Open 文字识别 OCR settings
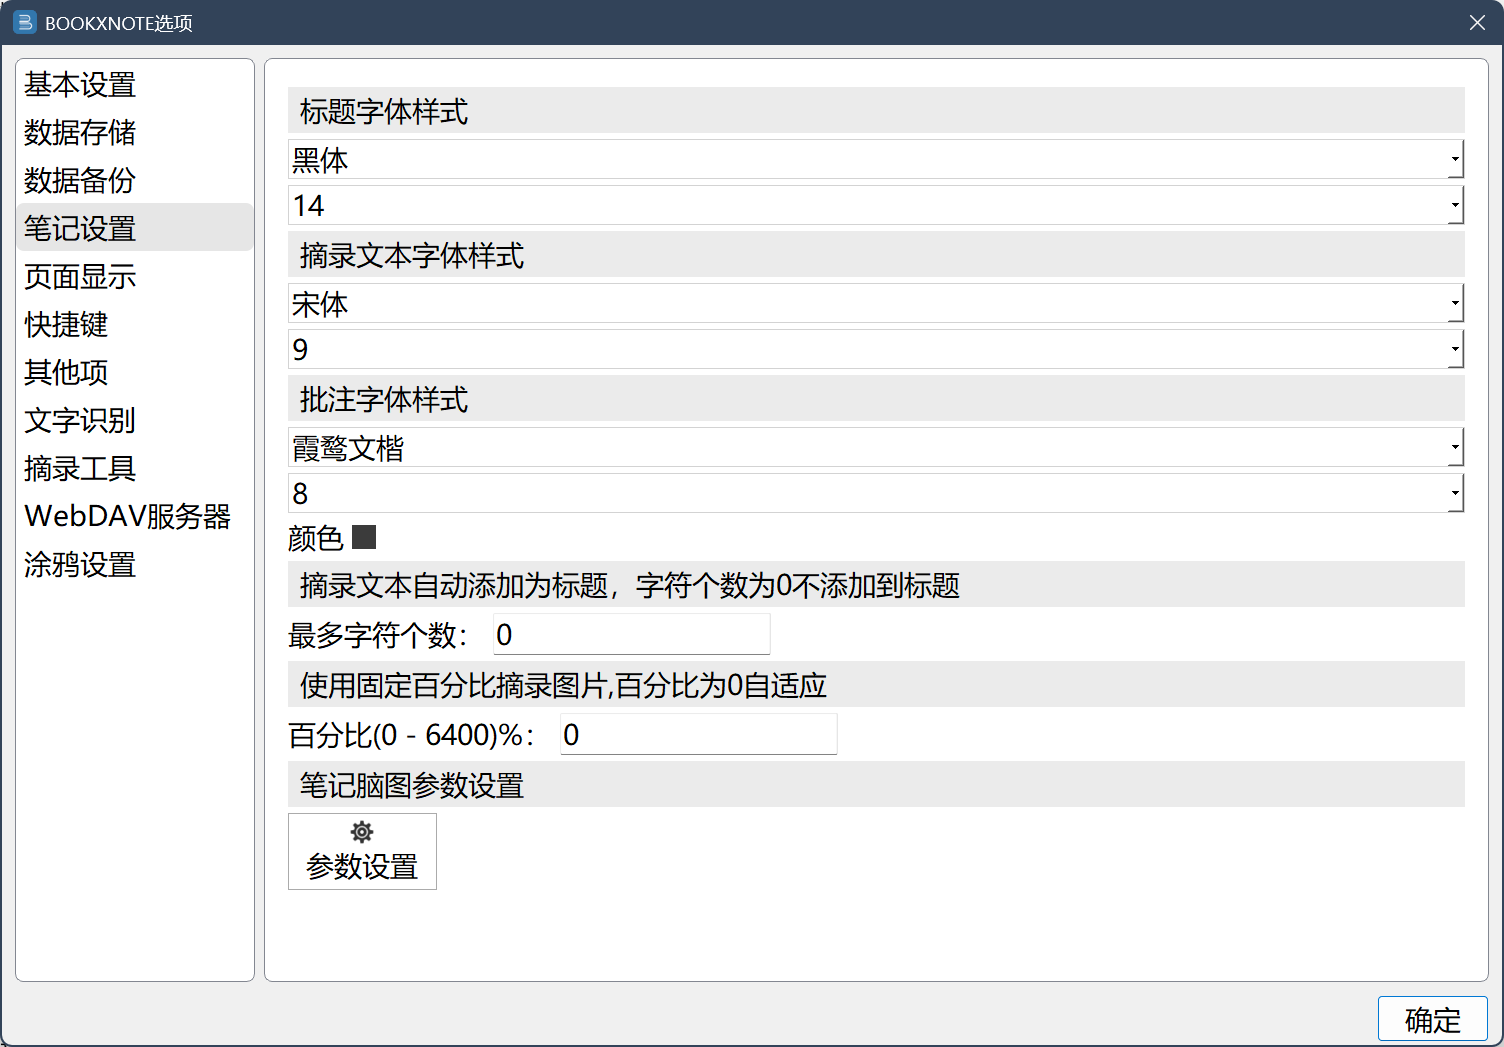The width and height of the screenshot is (1504, 1047). coord(80,421)
